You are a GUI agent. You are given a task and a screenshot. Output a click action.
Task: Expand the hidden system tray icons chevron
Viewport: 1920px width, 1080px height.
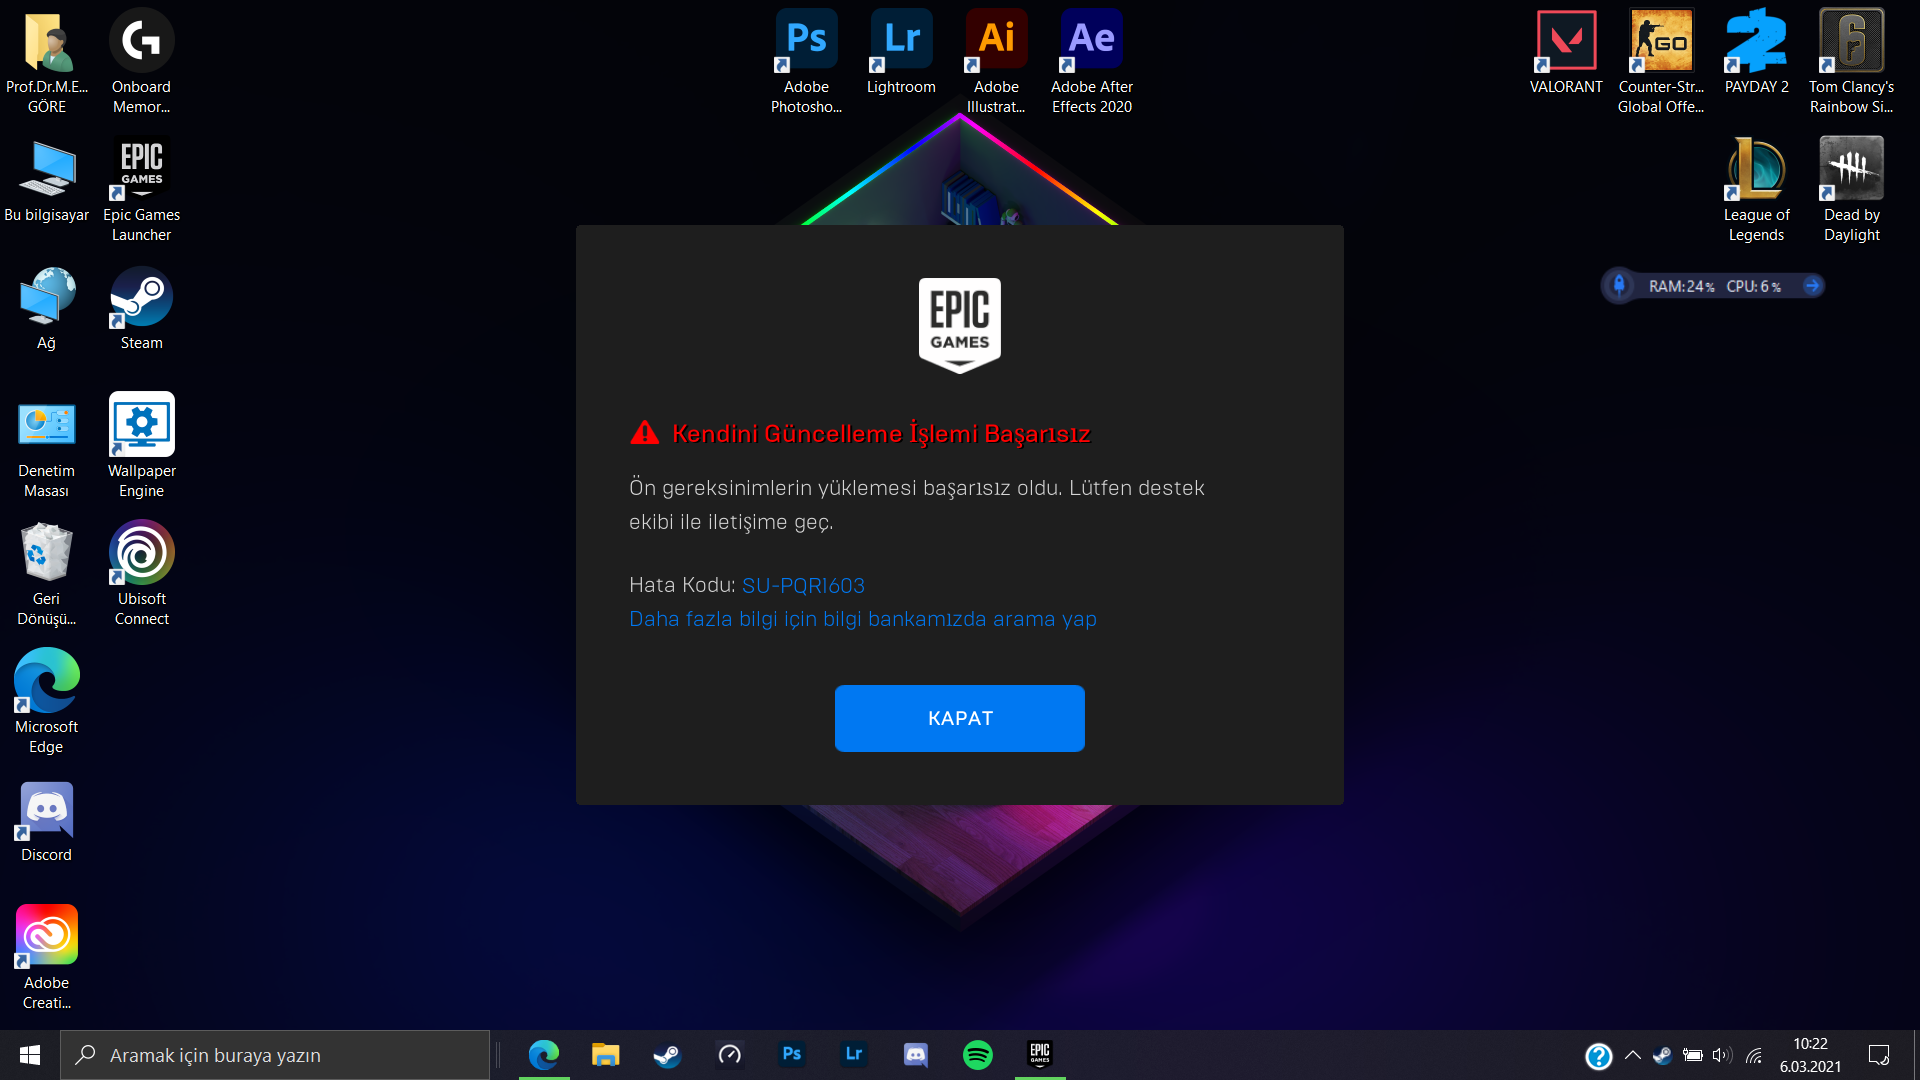tap(1633, 1055)
